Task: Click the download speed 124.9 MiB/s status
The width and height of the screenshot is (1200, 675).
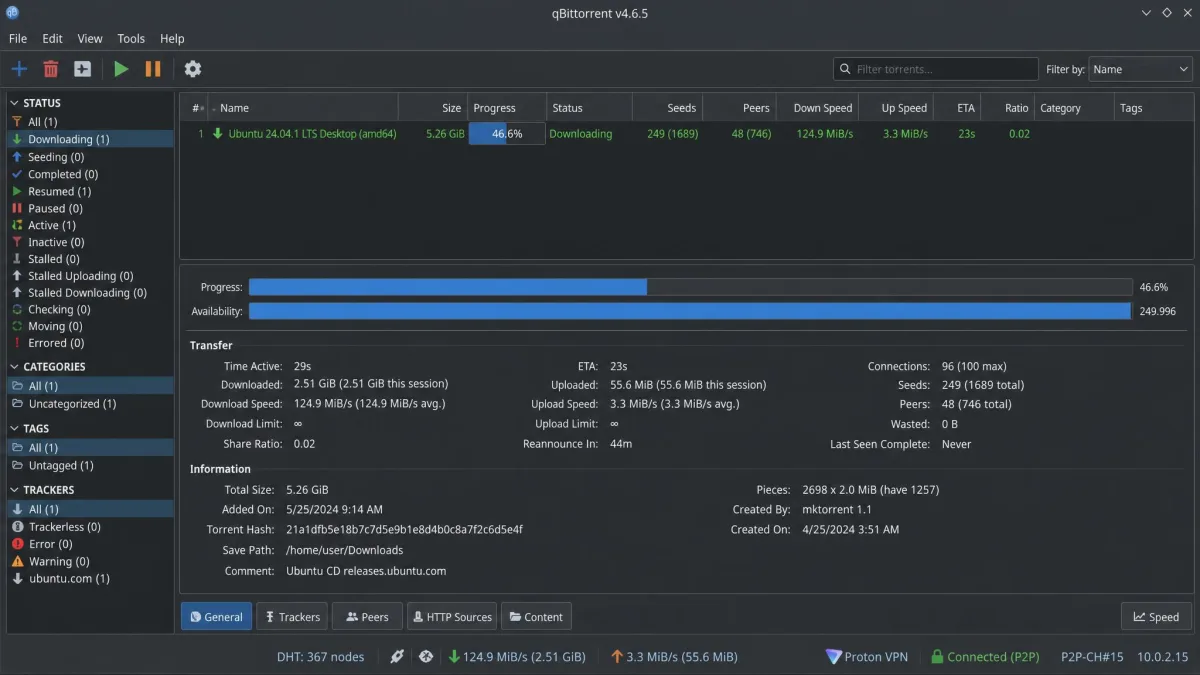Action: tap(517, 657)
